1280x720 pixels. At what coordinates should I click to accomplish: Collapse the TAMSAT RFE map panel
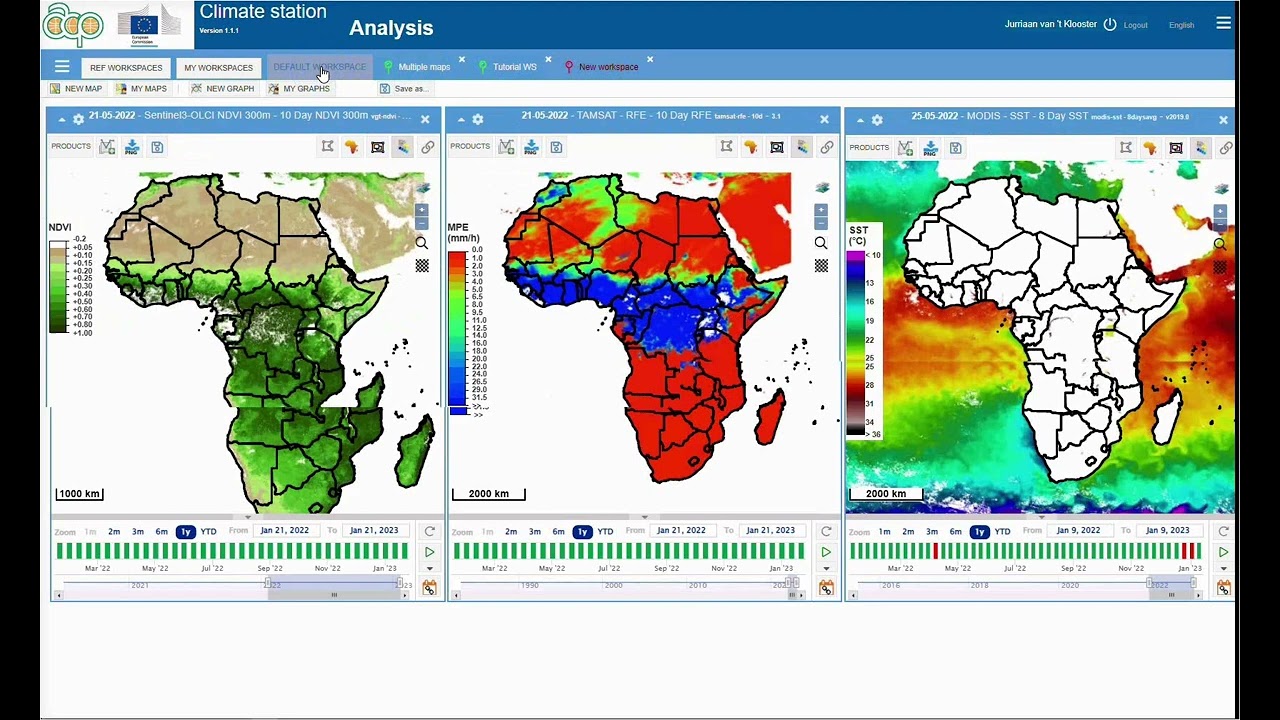[x=461, y=119]
